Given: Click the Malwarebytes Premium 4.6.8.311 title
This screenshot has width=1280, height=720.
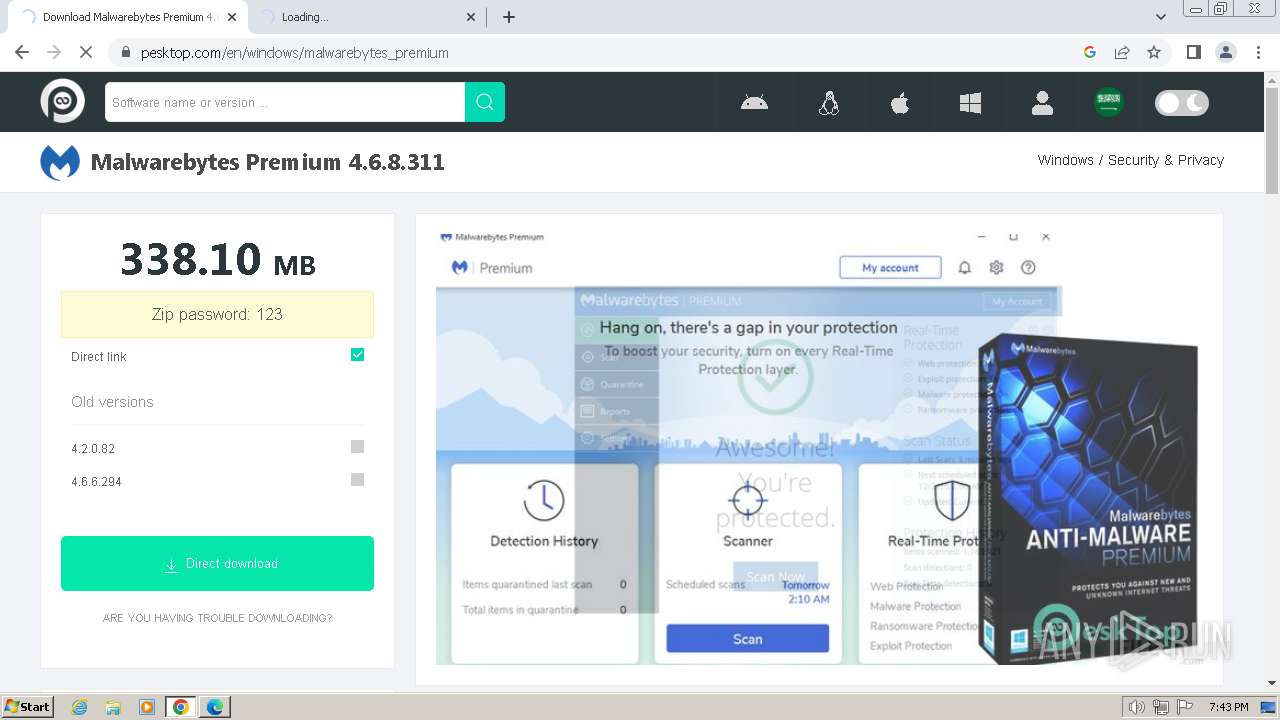Looking at the screenshot, I should (268, 162).
